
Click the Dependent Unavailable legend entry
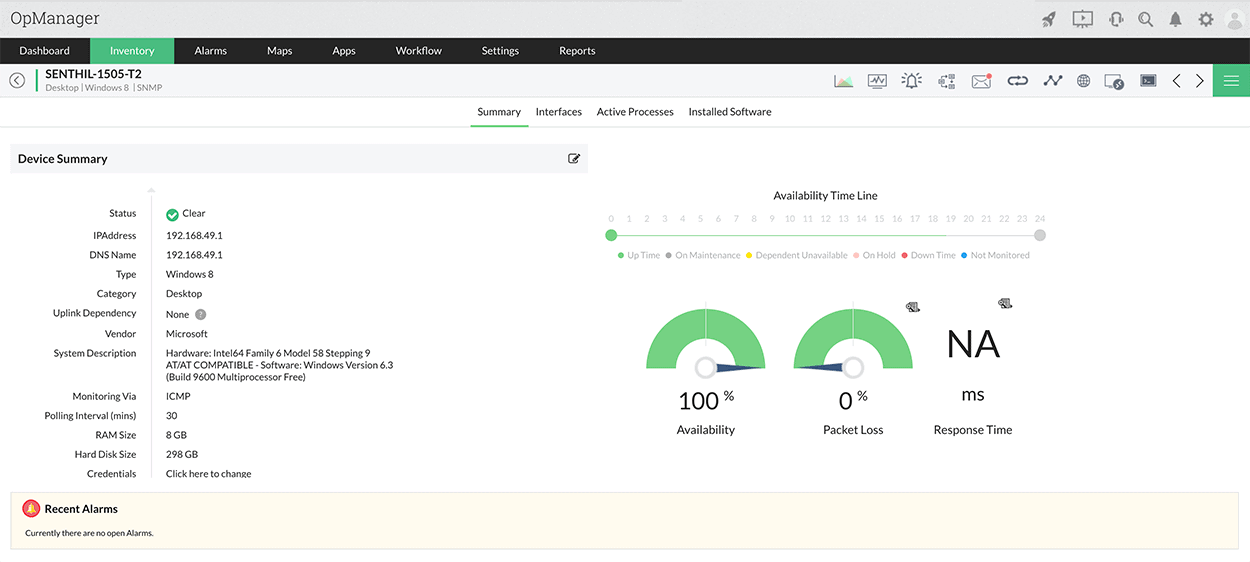(x=797, y=255)
